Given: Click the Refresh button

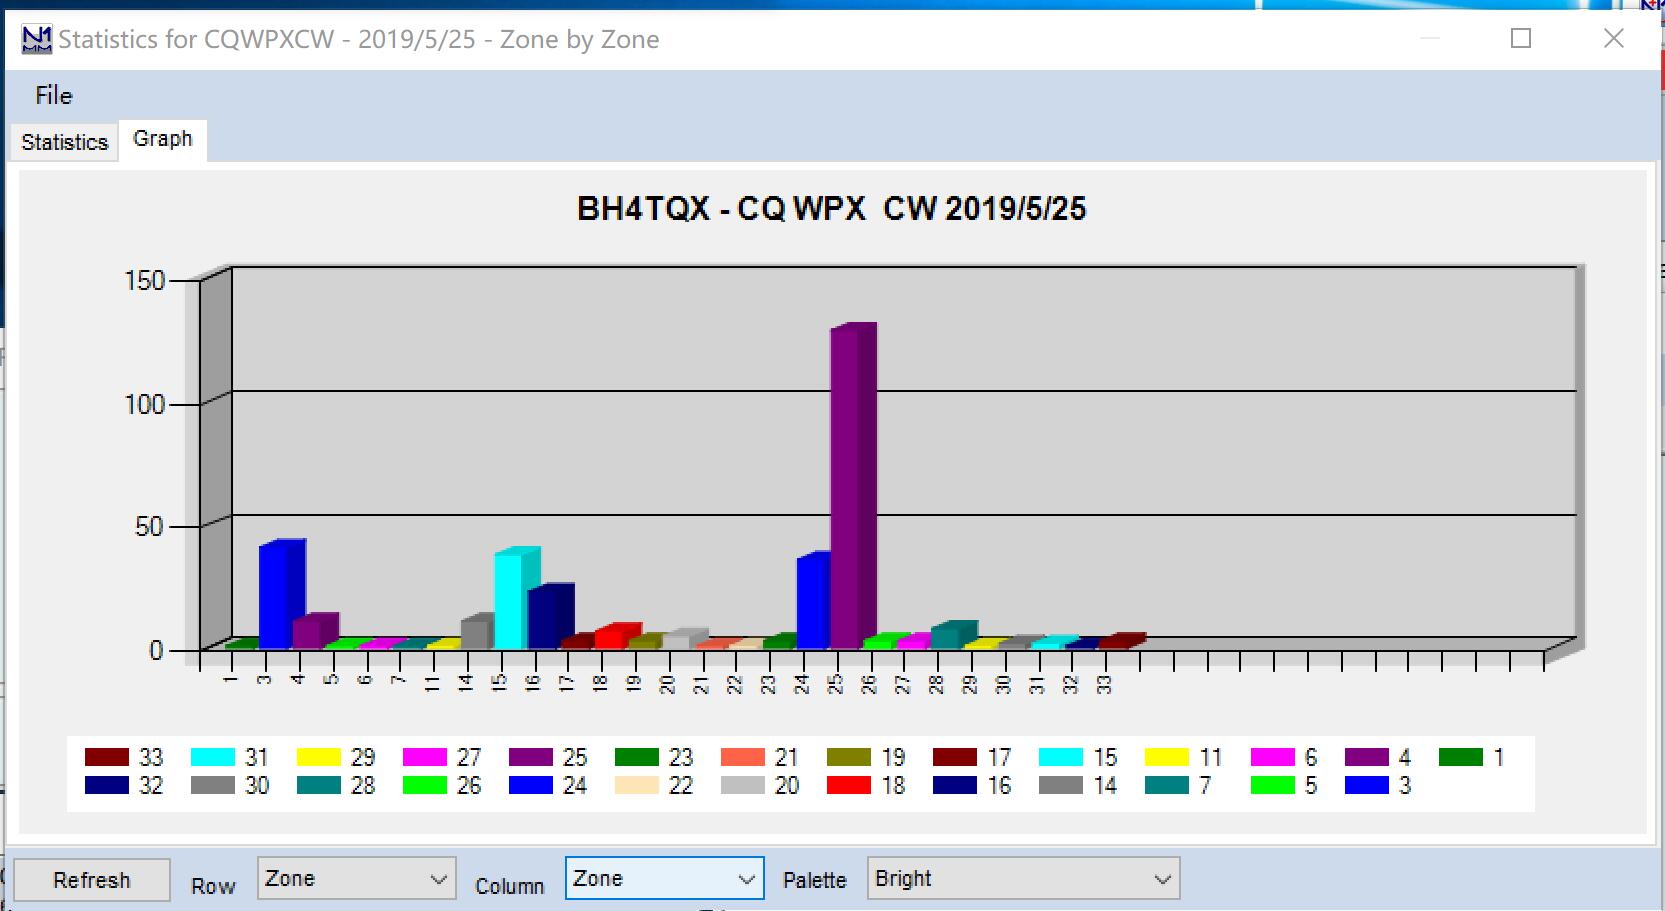Looking at the screenshot, I should (x=92, y=880).
